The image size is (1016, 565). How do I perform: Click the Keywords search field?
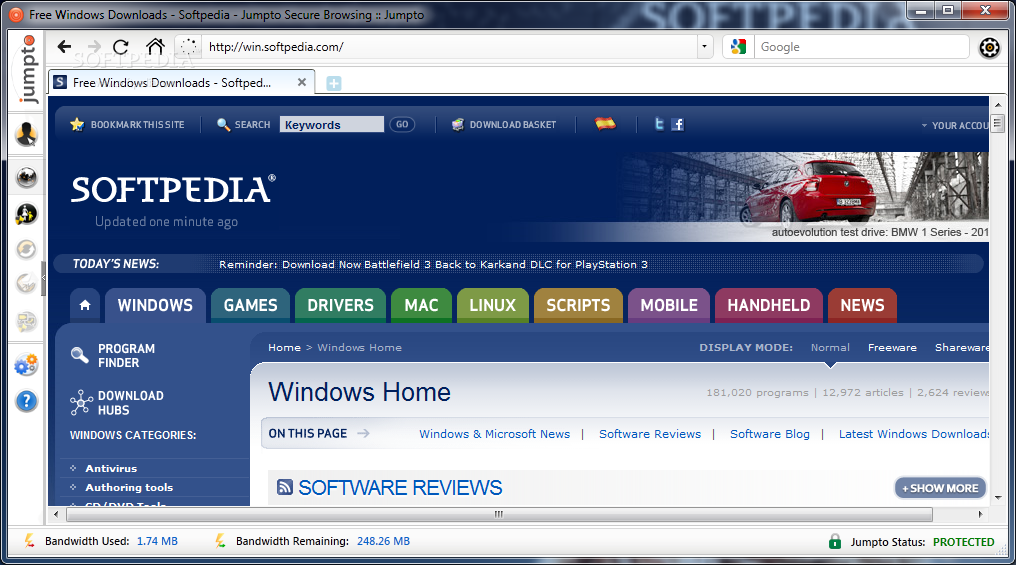coord(332,124)
